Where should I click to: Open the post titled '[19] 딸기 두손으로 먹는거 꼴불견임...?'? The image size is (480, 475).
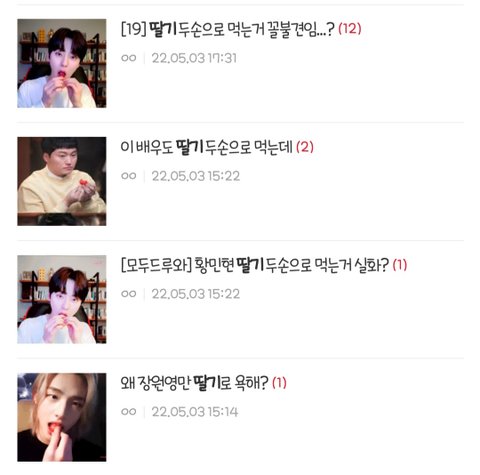[227, 29]
